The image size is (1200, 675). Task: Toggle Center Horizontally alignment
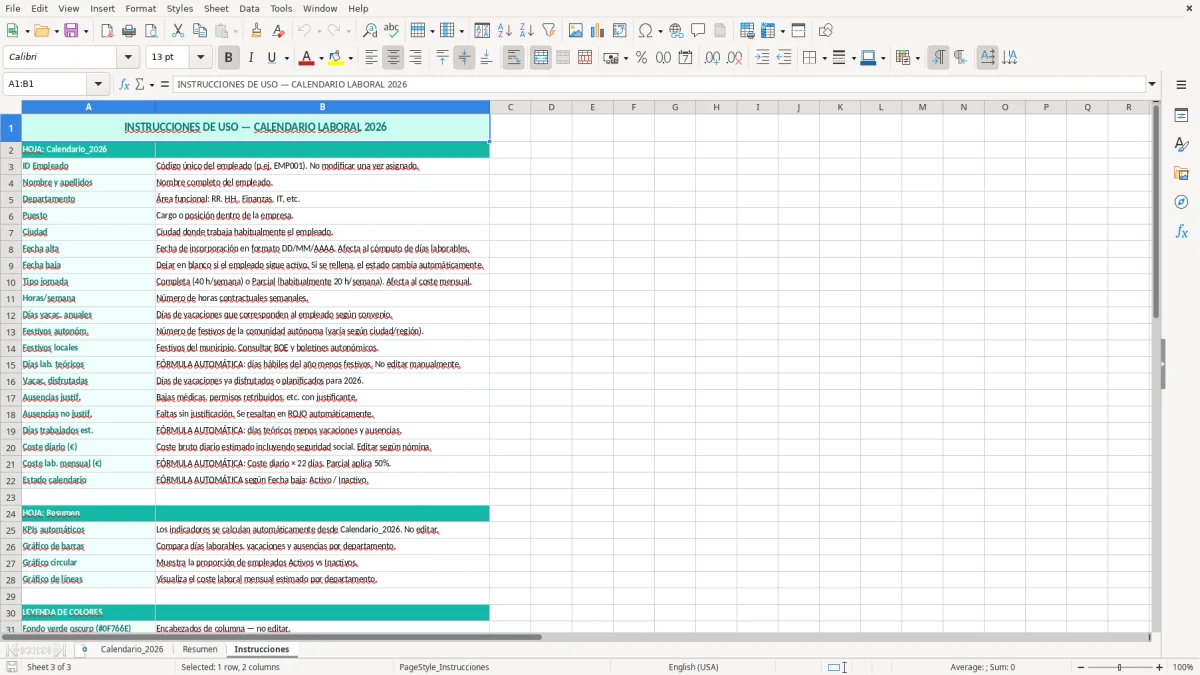393,58
